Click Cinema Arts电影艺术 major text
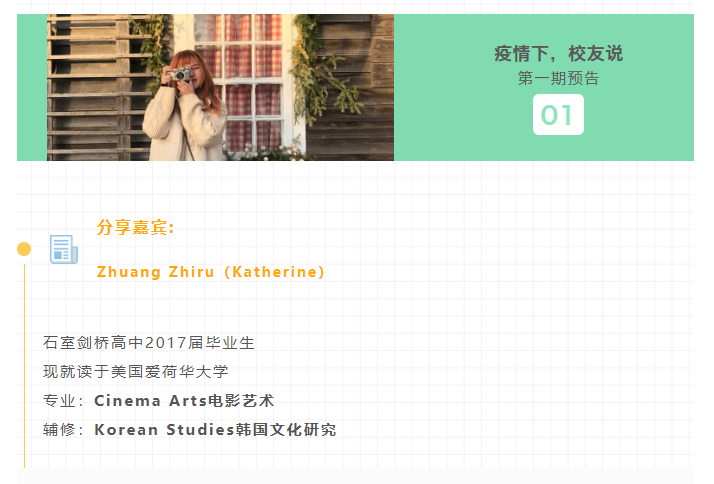The image size is (714, 484). [184, 401]
